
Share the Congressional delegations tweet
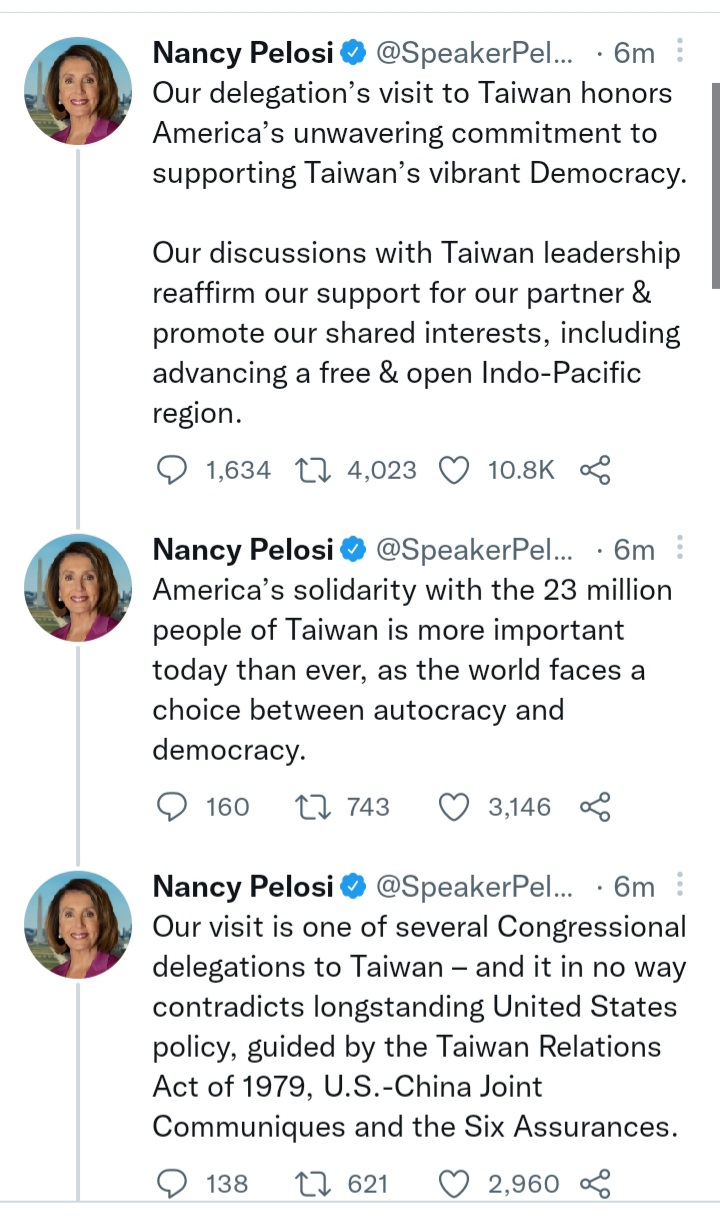pos(595,1185)
